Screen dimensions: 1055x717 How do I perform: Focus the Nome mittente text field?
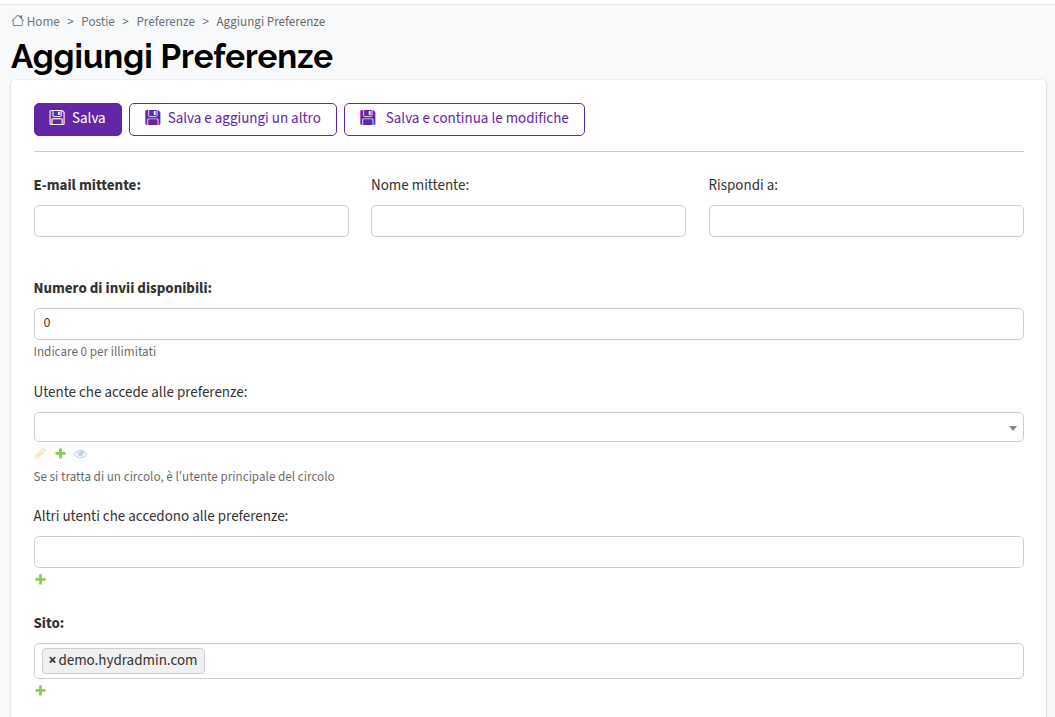pyautogui.click(x=528, y=221)
